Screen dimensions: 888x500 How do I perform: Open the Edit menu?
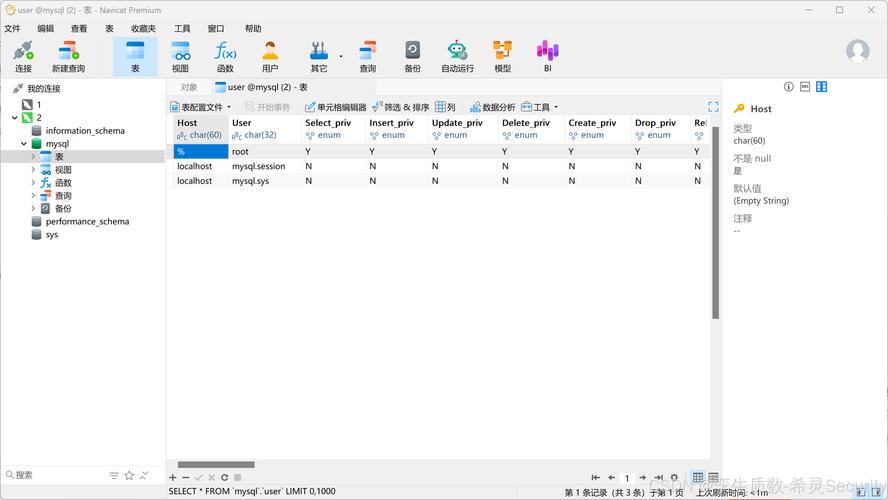coord(45,28)
